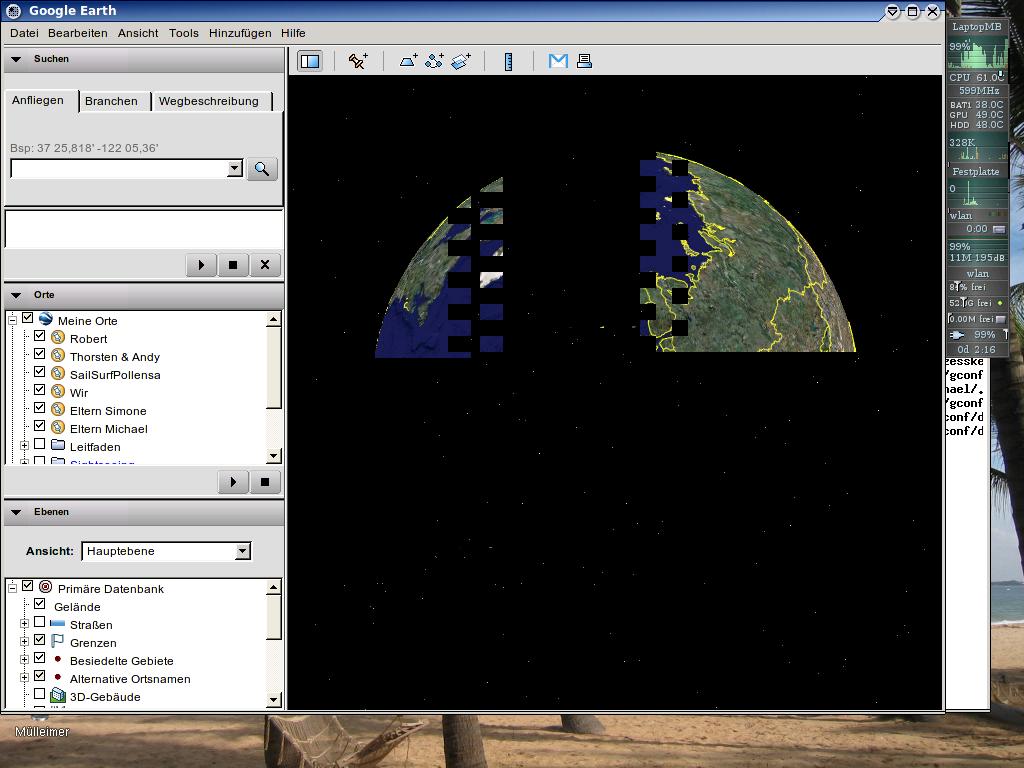
Task: Switch to the Wegbeschreibung tab
Action: coord(208,101)
